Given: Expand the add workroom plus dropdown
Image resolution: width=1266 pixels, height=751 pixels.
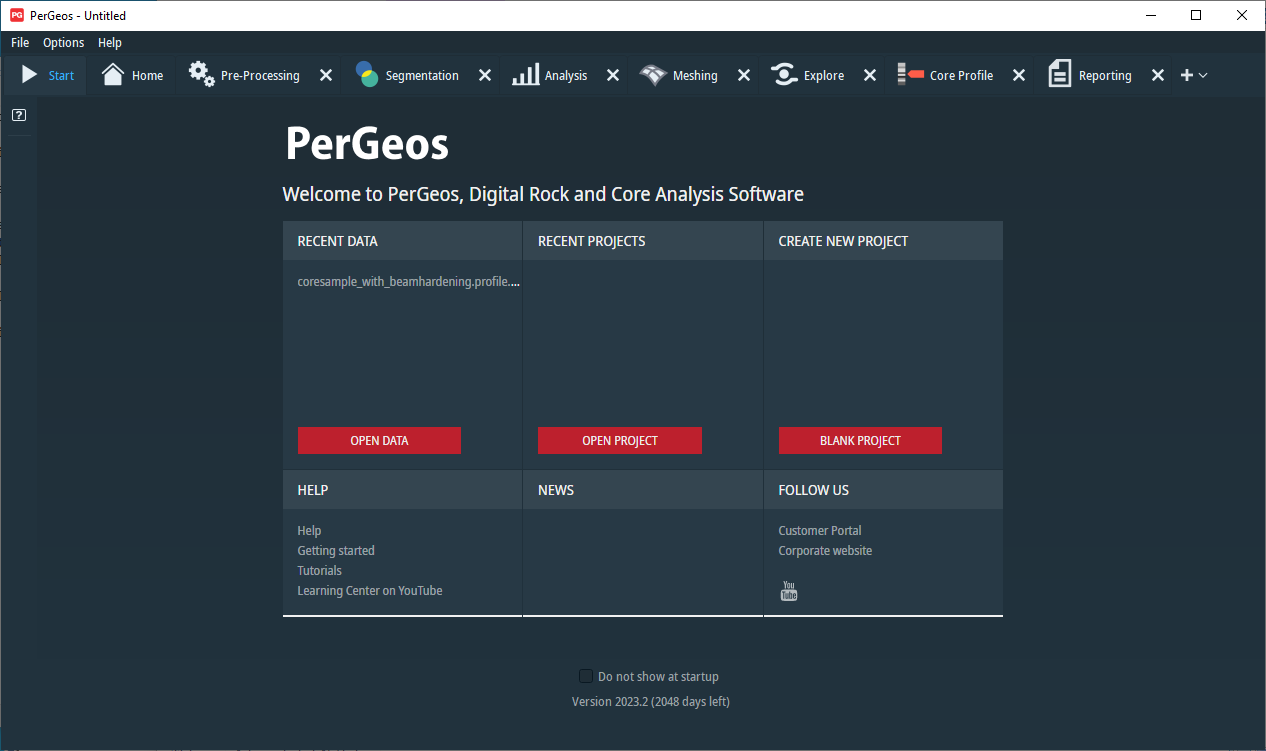Looking at the screenshot, I should [1194, 75].
